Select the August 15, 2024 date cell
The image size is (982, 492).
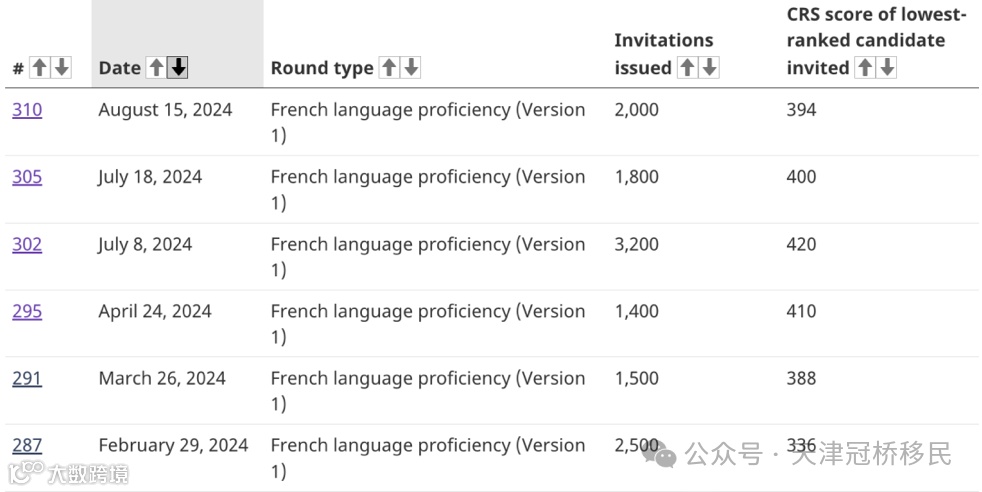point(165,110)
